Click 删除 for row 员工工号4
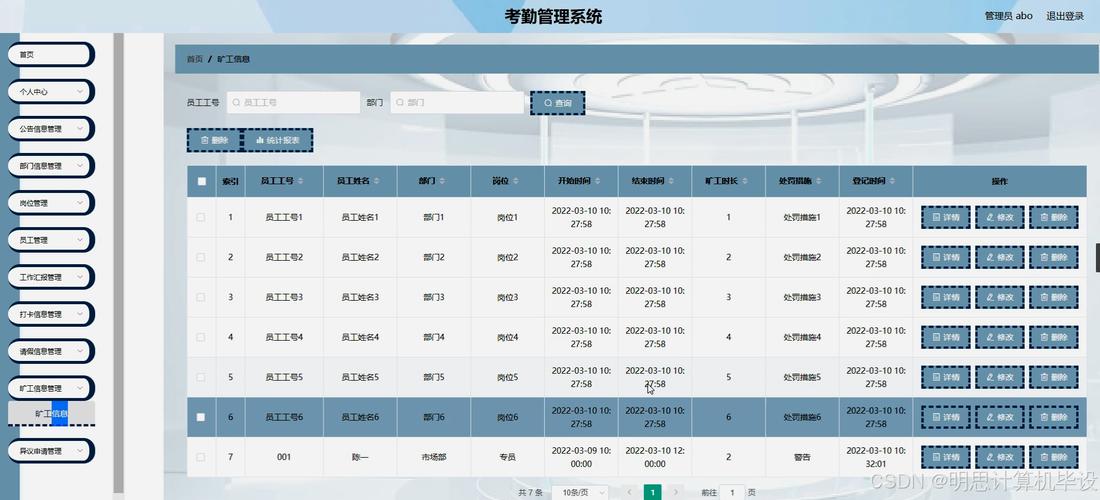Viewport: 1100px width, 500px height. pyautogui.click(x=1054, y=337)
